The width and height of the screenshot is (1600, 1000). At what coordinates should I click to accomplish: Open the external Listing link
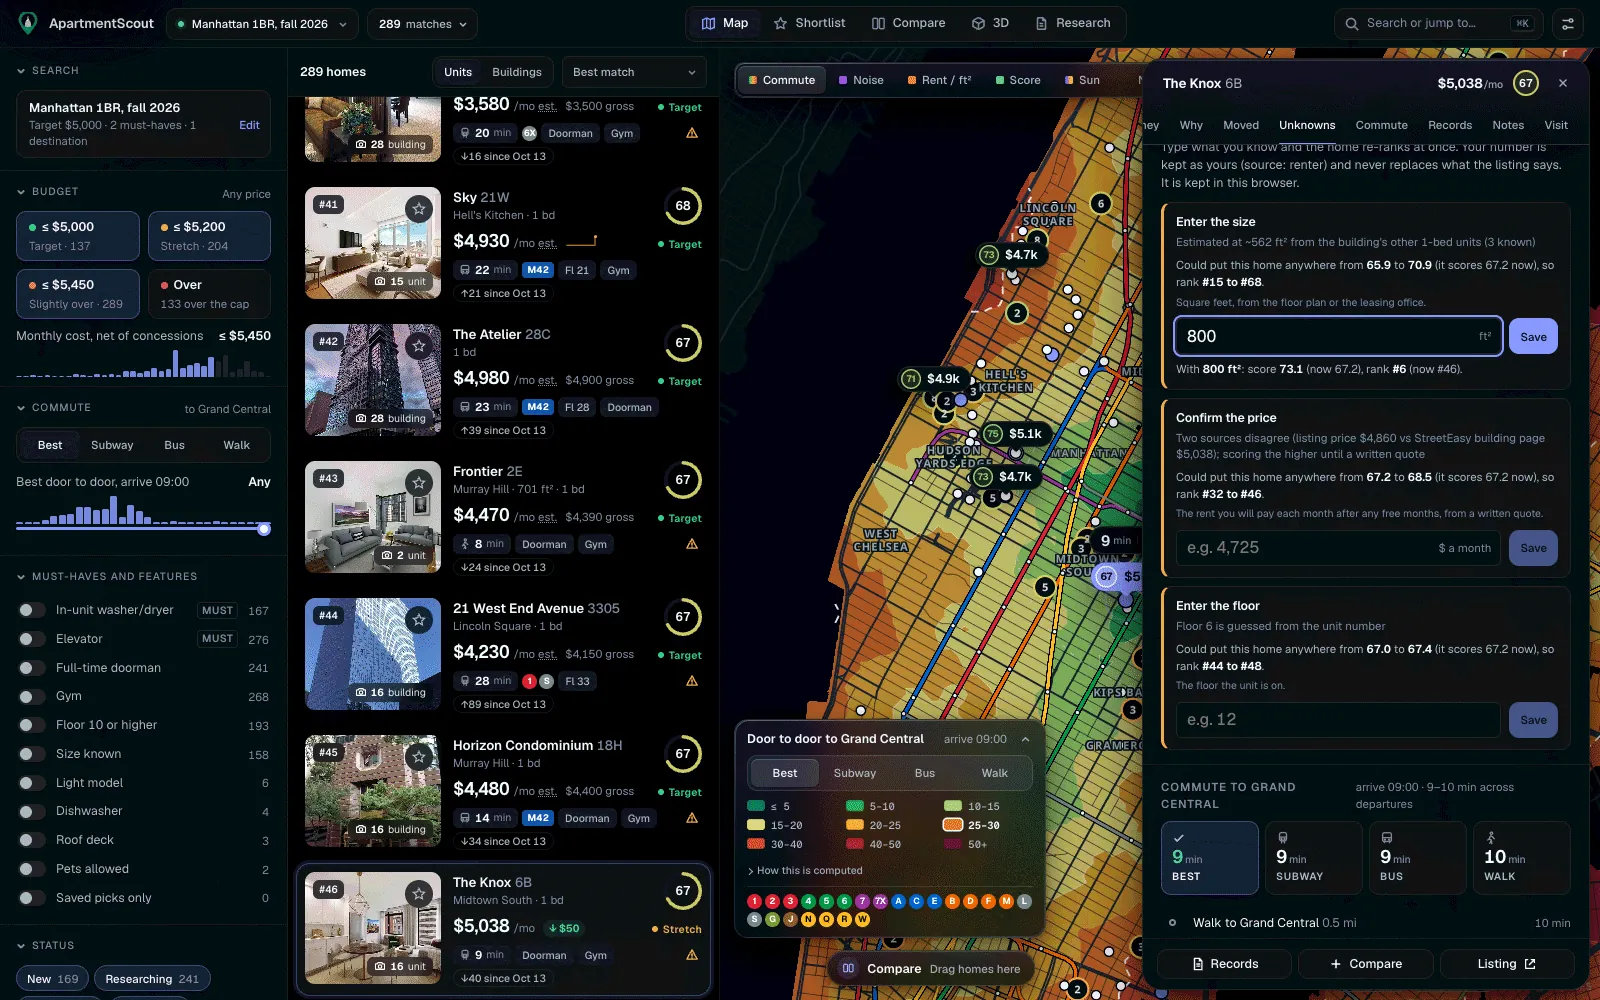(x=1506, y=964)
